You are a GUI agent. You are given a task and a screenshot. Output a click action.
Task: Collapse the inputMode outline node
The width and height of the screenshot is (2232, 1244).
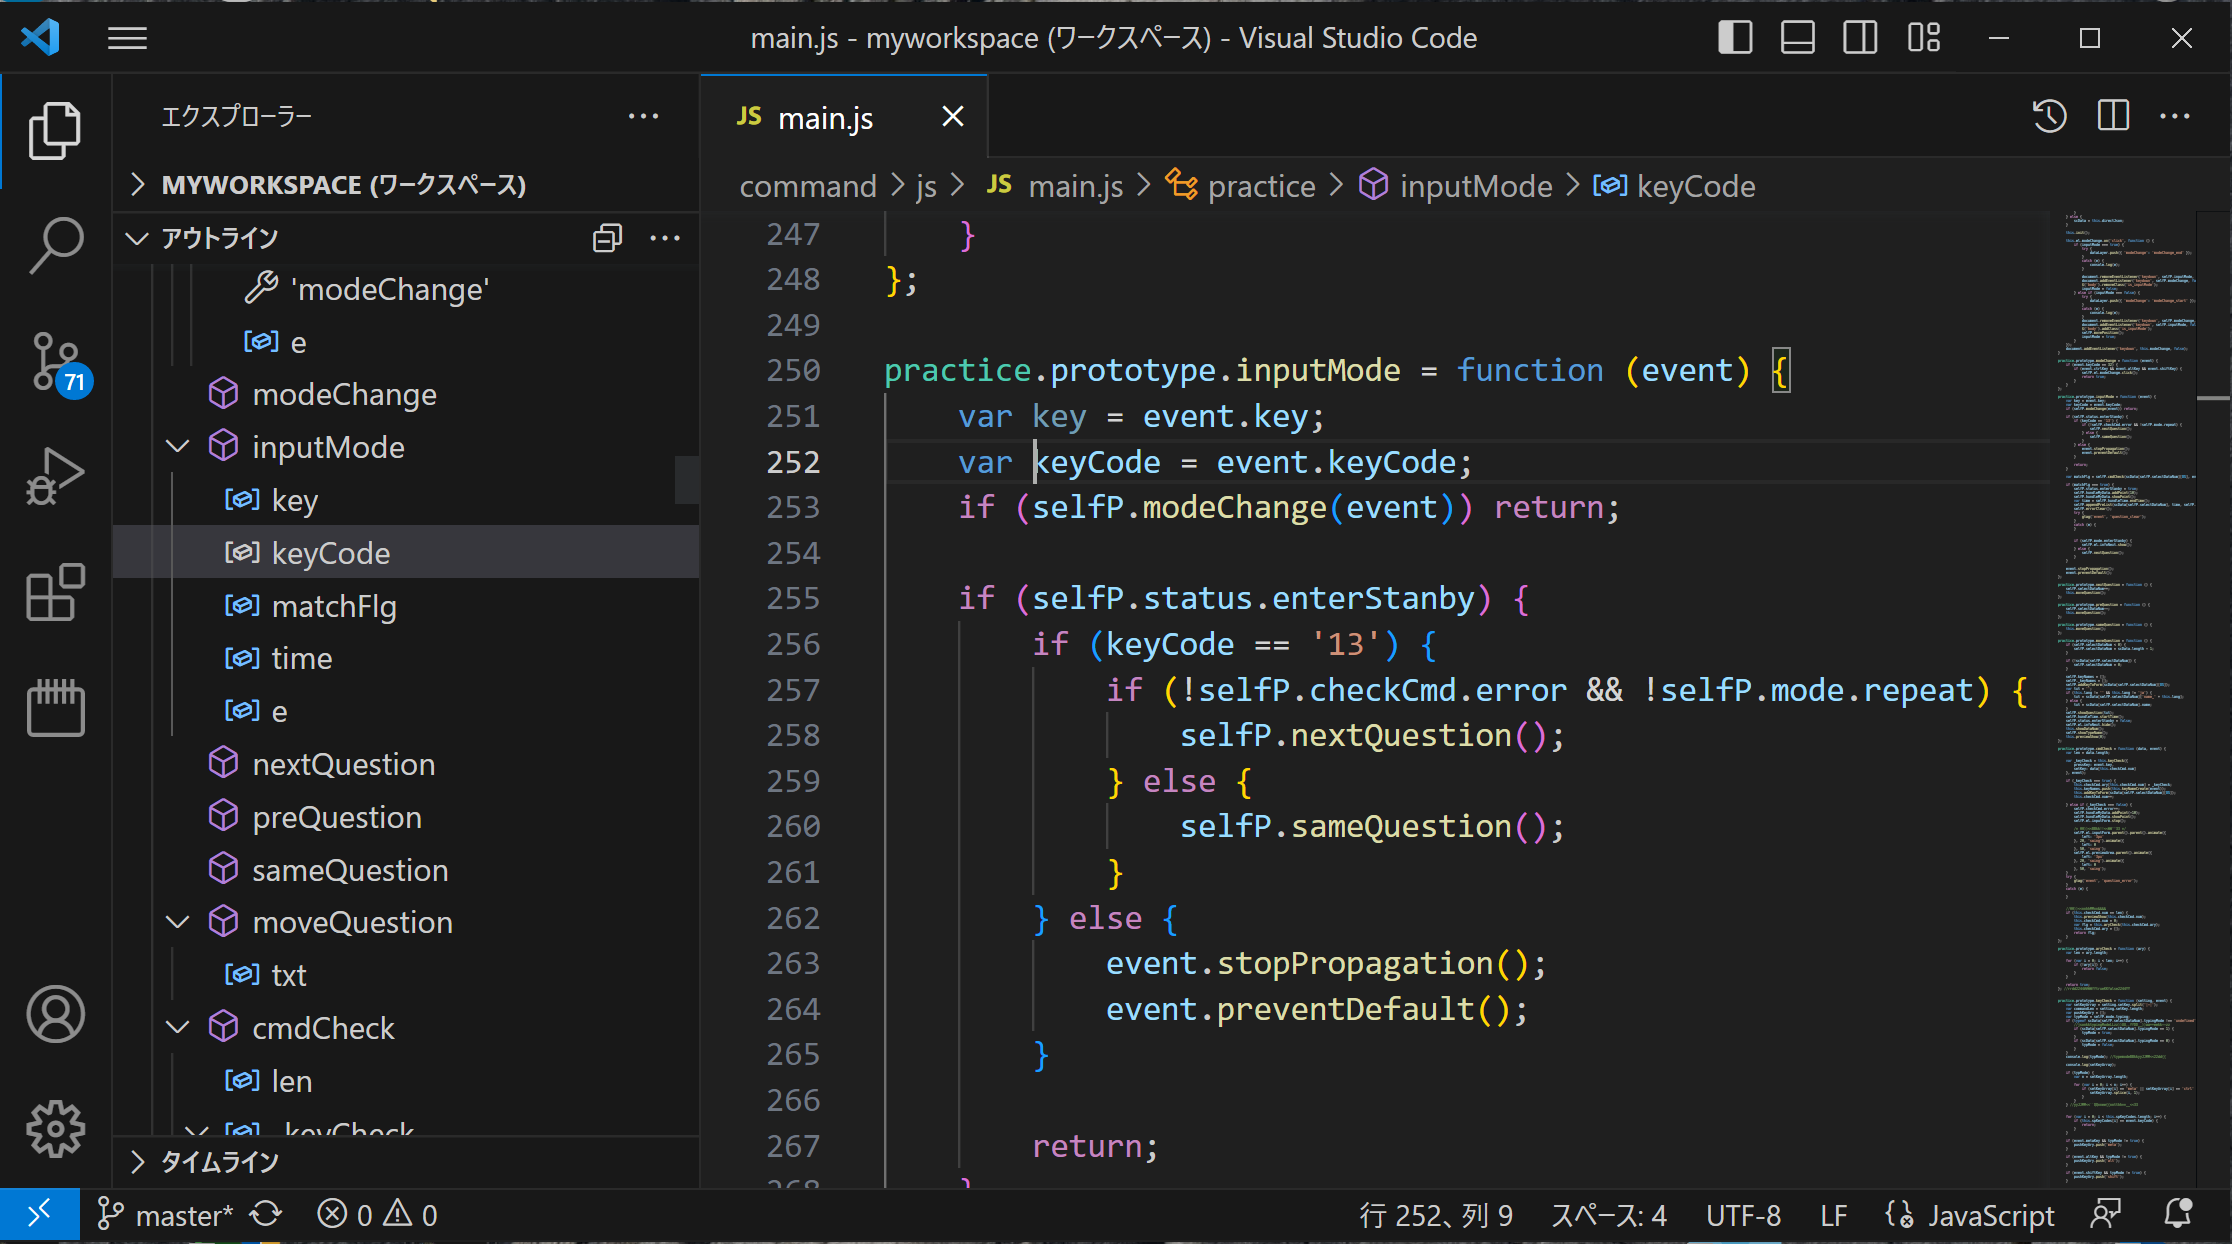pos(178,447)
